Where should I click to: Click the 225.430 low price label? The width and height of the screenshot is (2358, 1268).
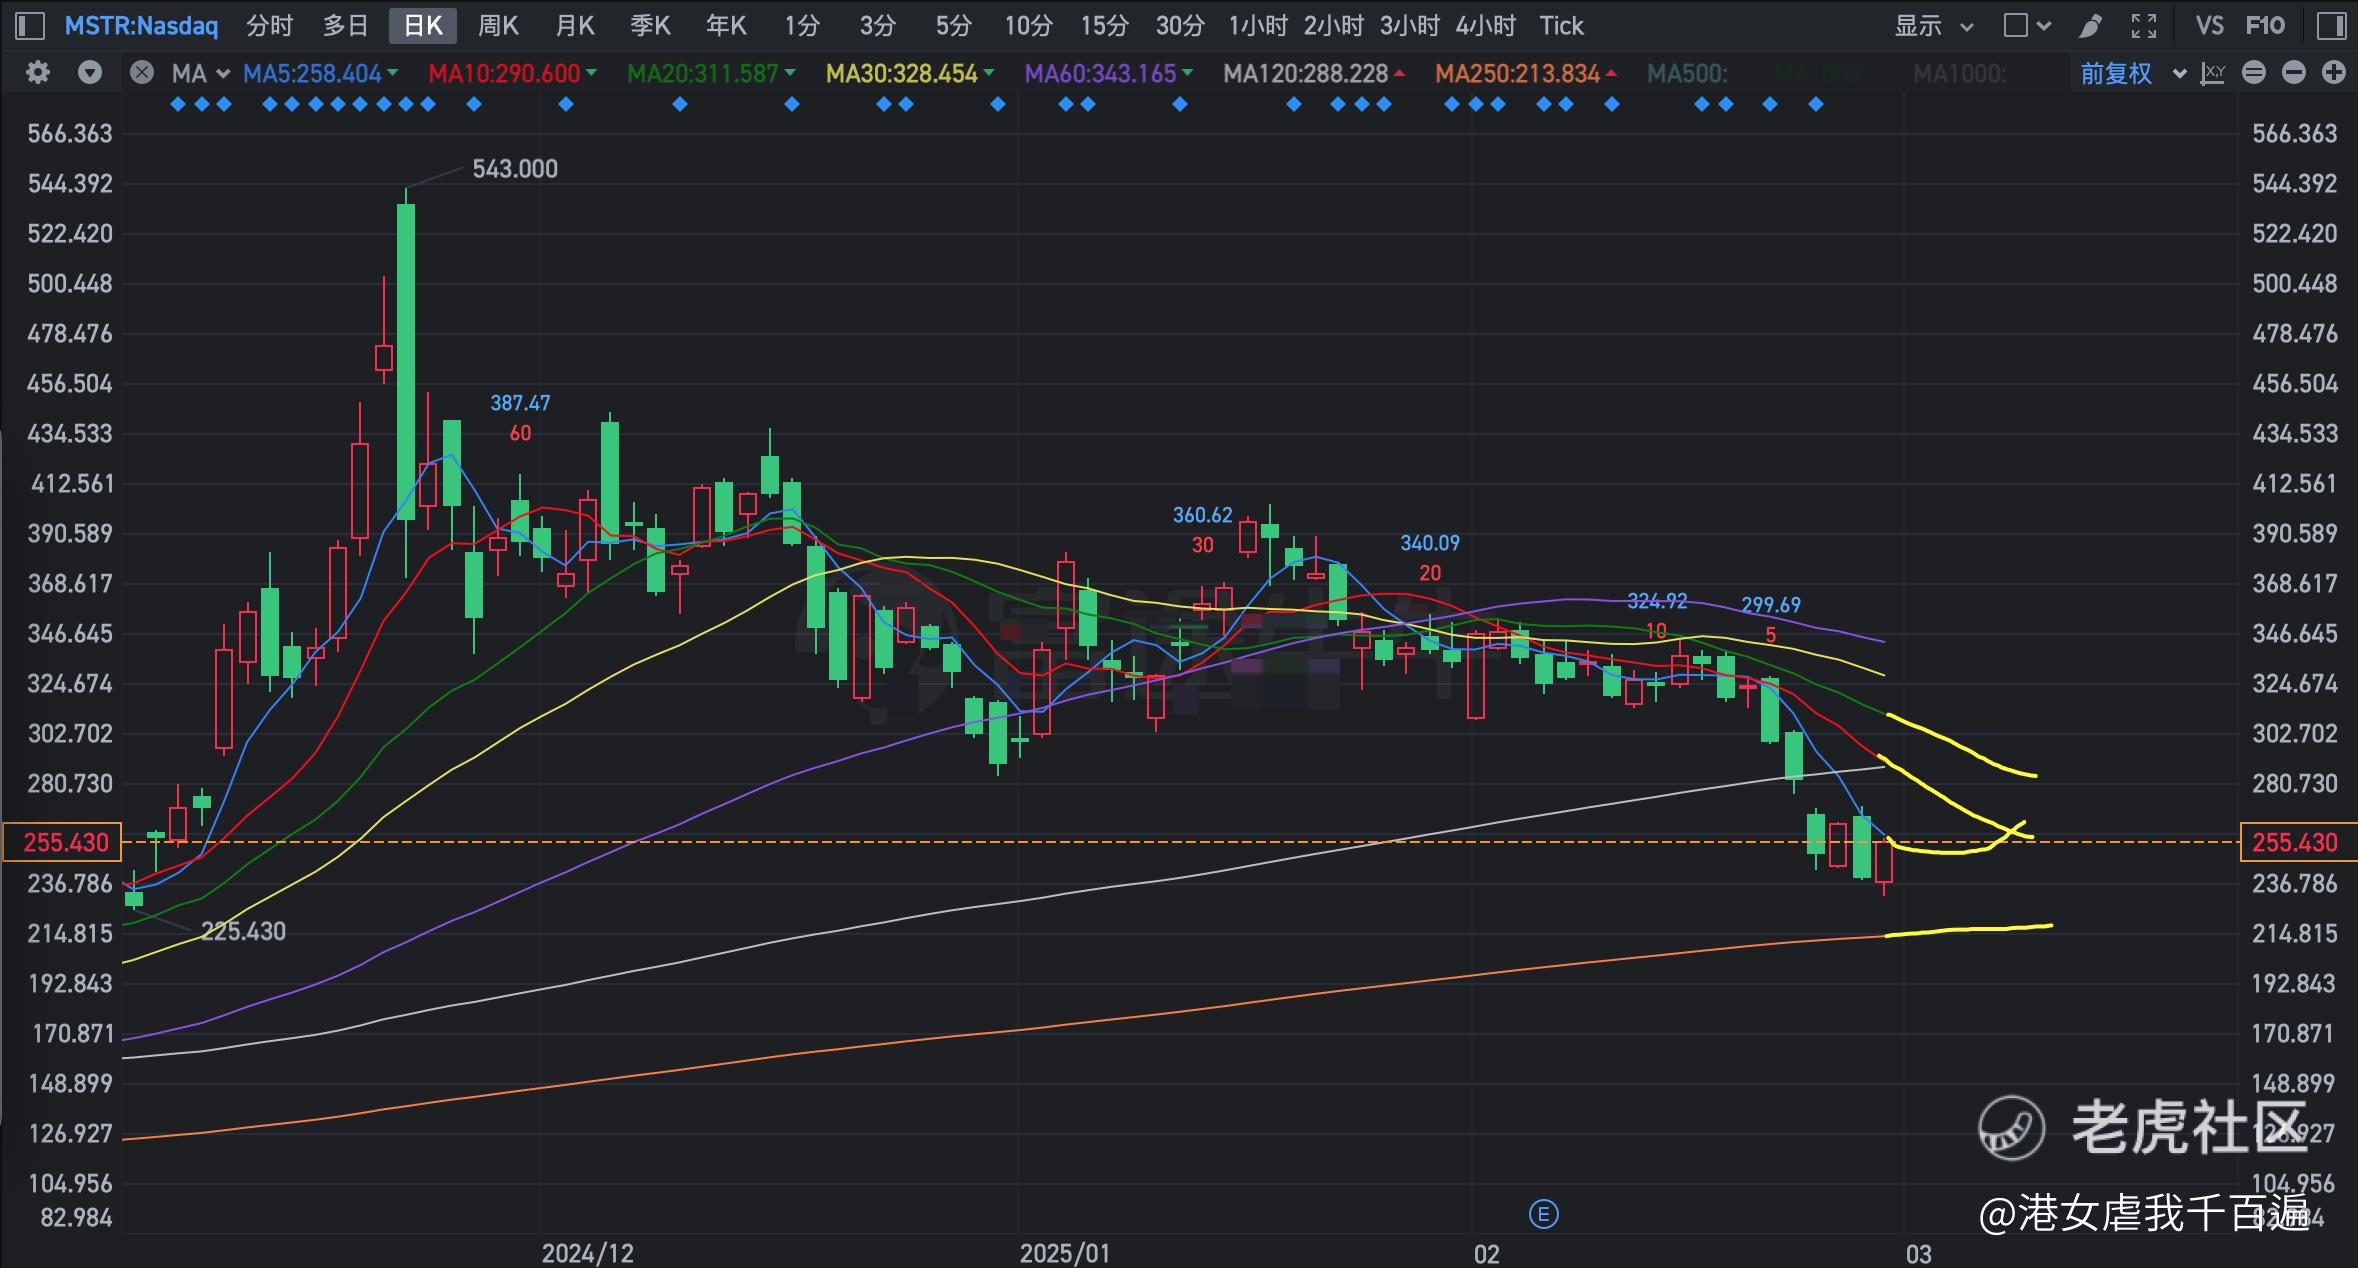(x=243, y=931)
